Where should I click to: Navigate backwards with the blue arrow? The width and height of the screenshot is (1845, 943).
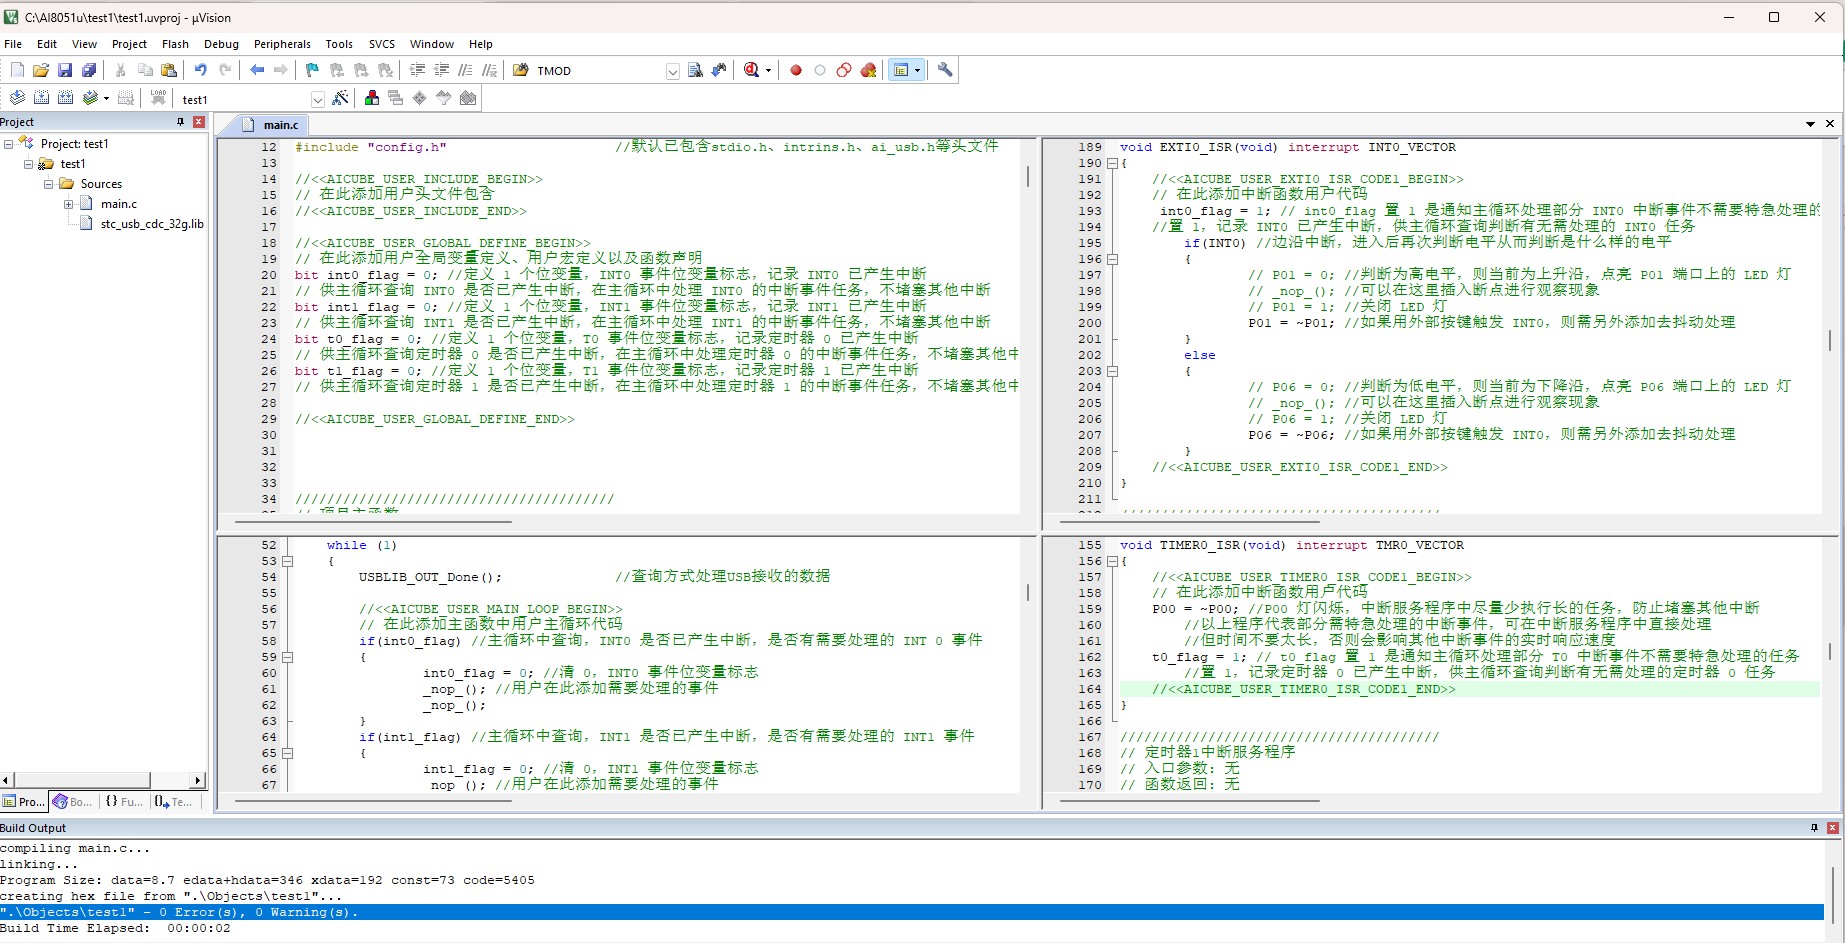[257, 70]
